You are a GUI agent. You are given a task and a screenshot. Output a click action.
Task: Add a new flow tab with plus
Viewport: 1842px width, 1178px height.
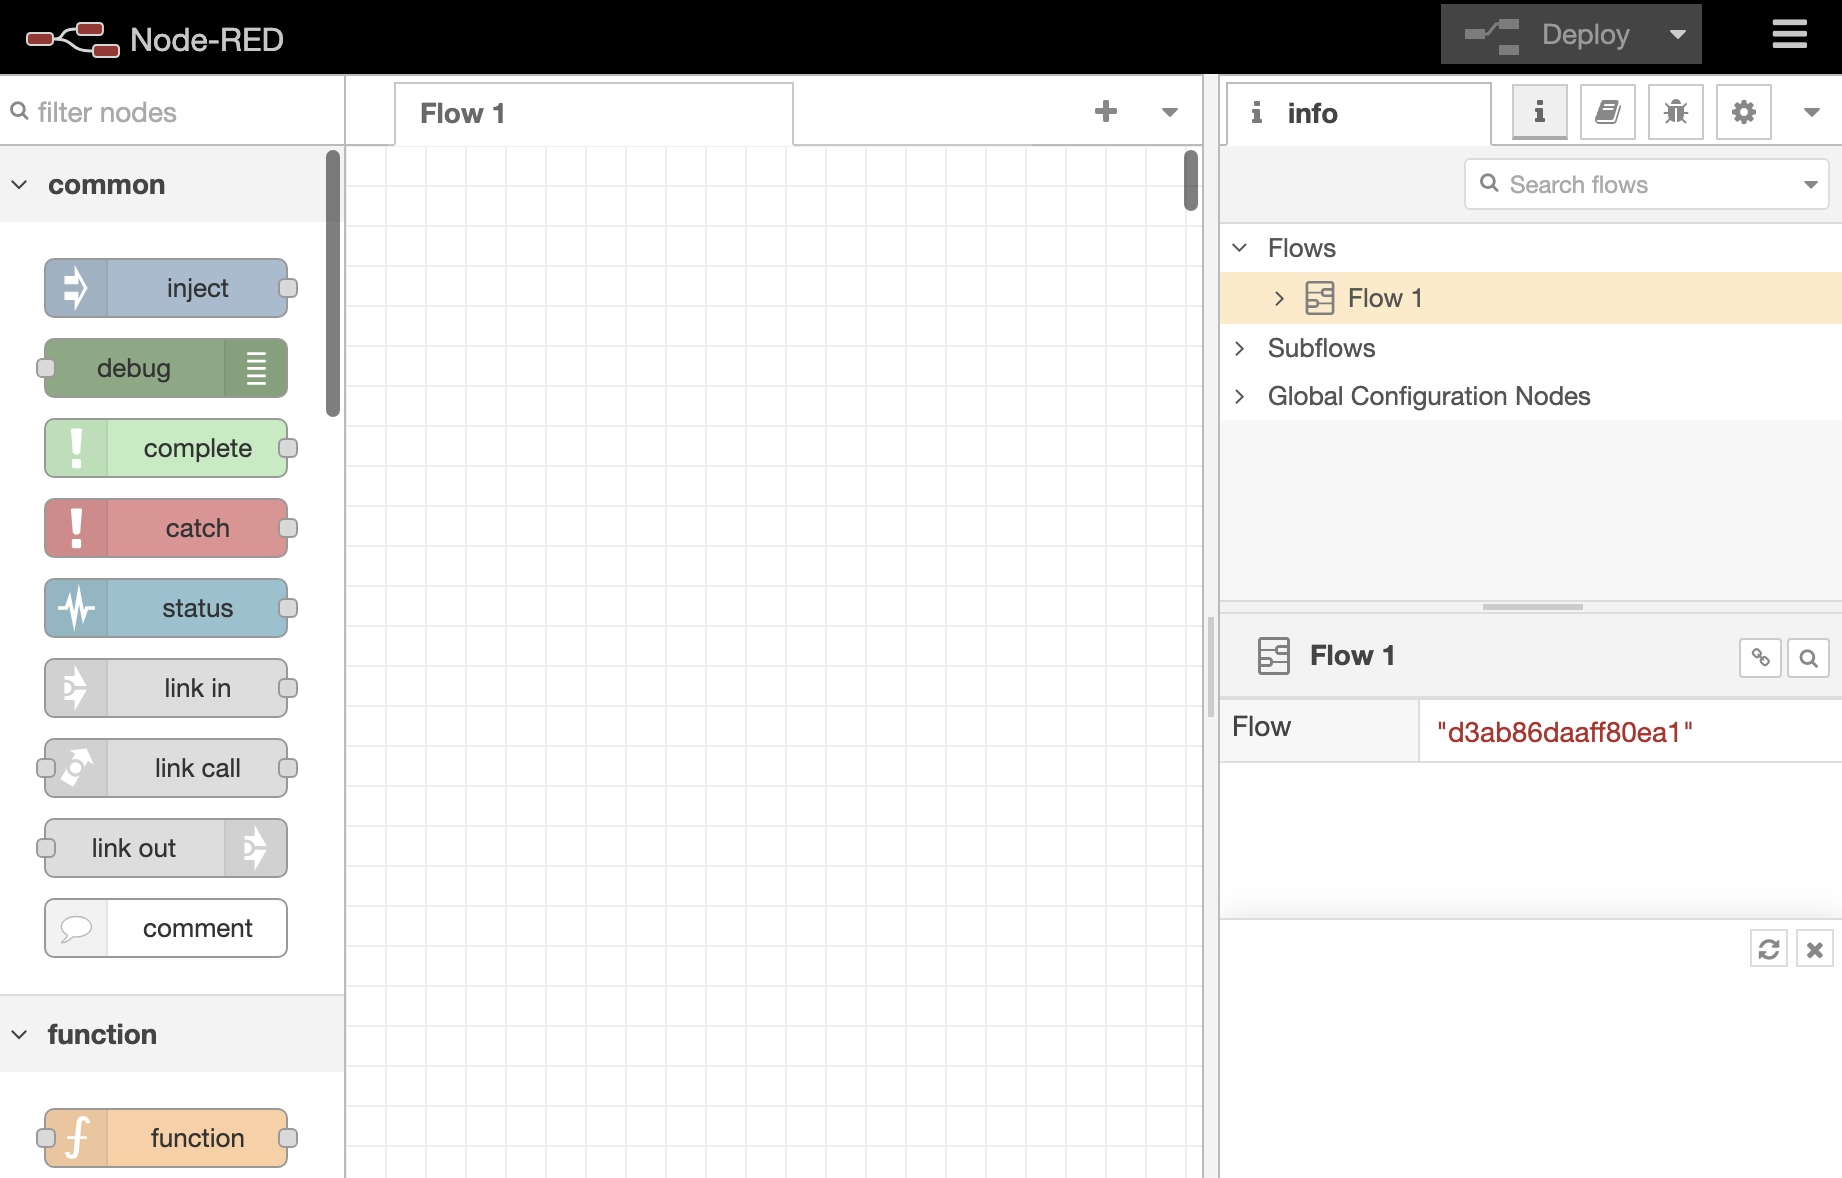(1105, 112)
